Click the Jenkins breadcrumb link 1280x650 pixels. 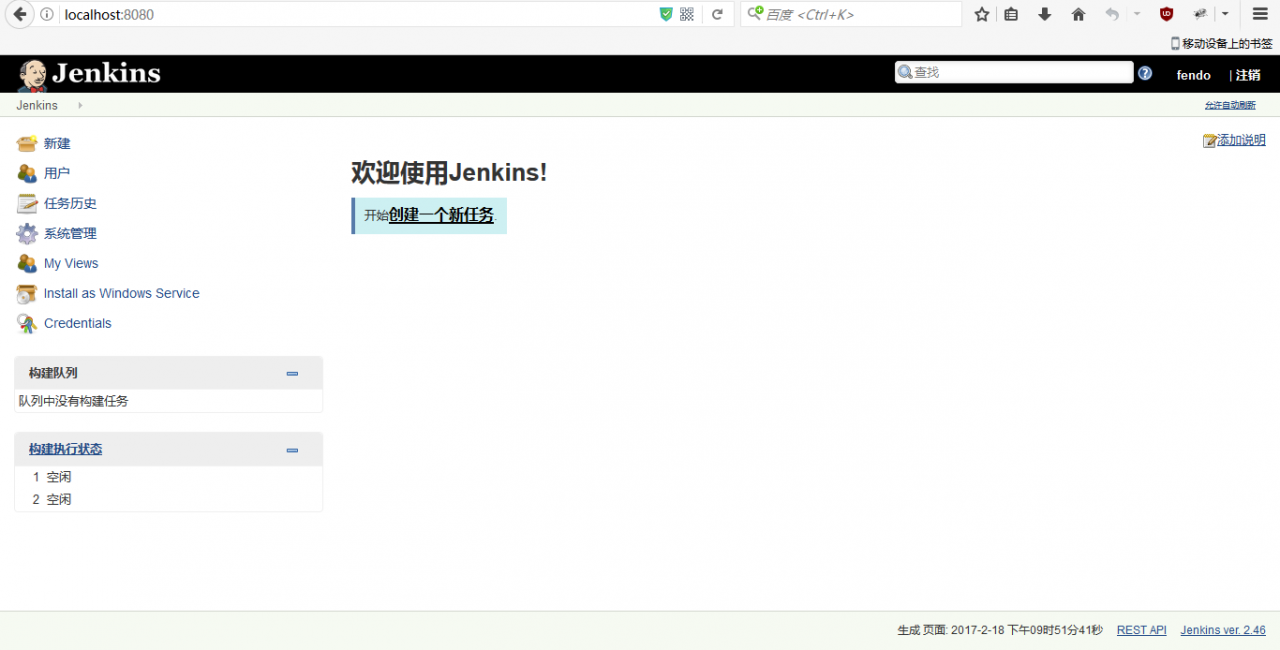(37, 105)
